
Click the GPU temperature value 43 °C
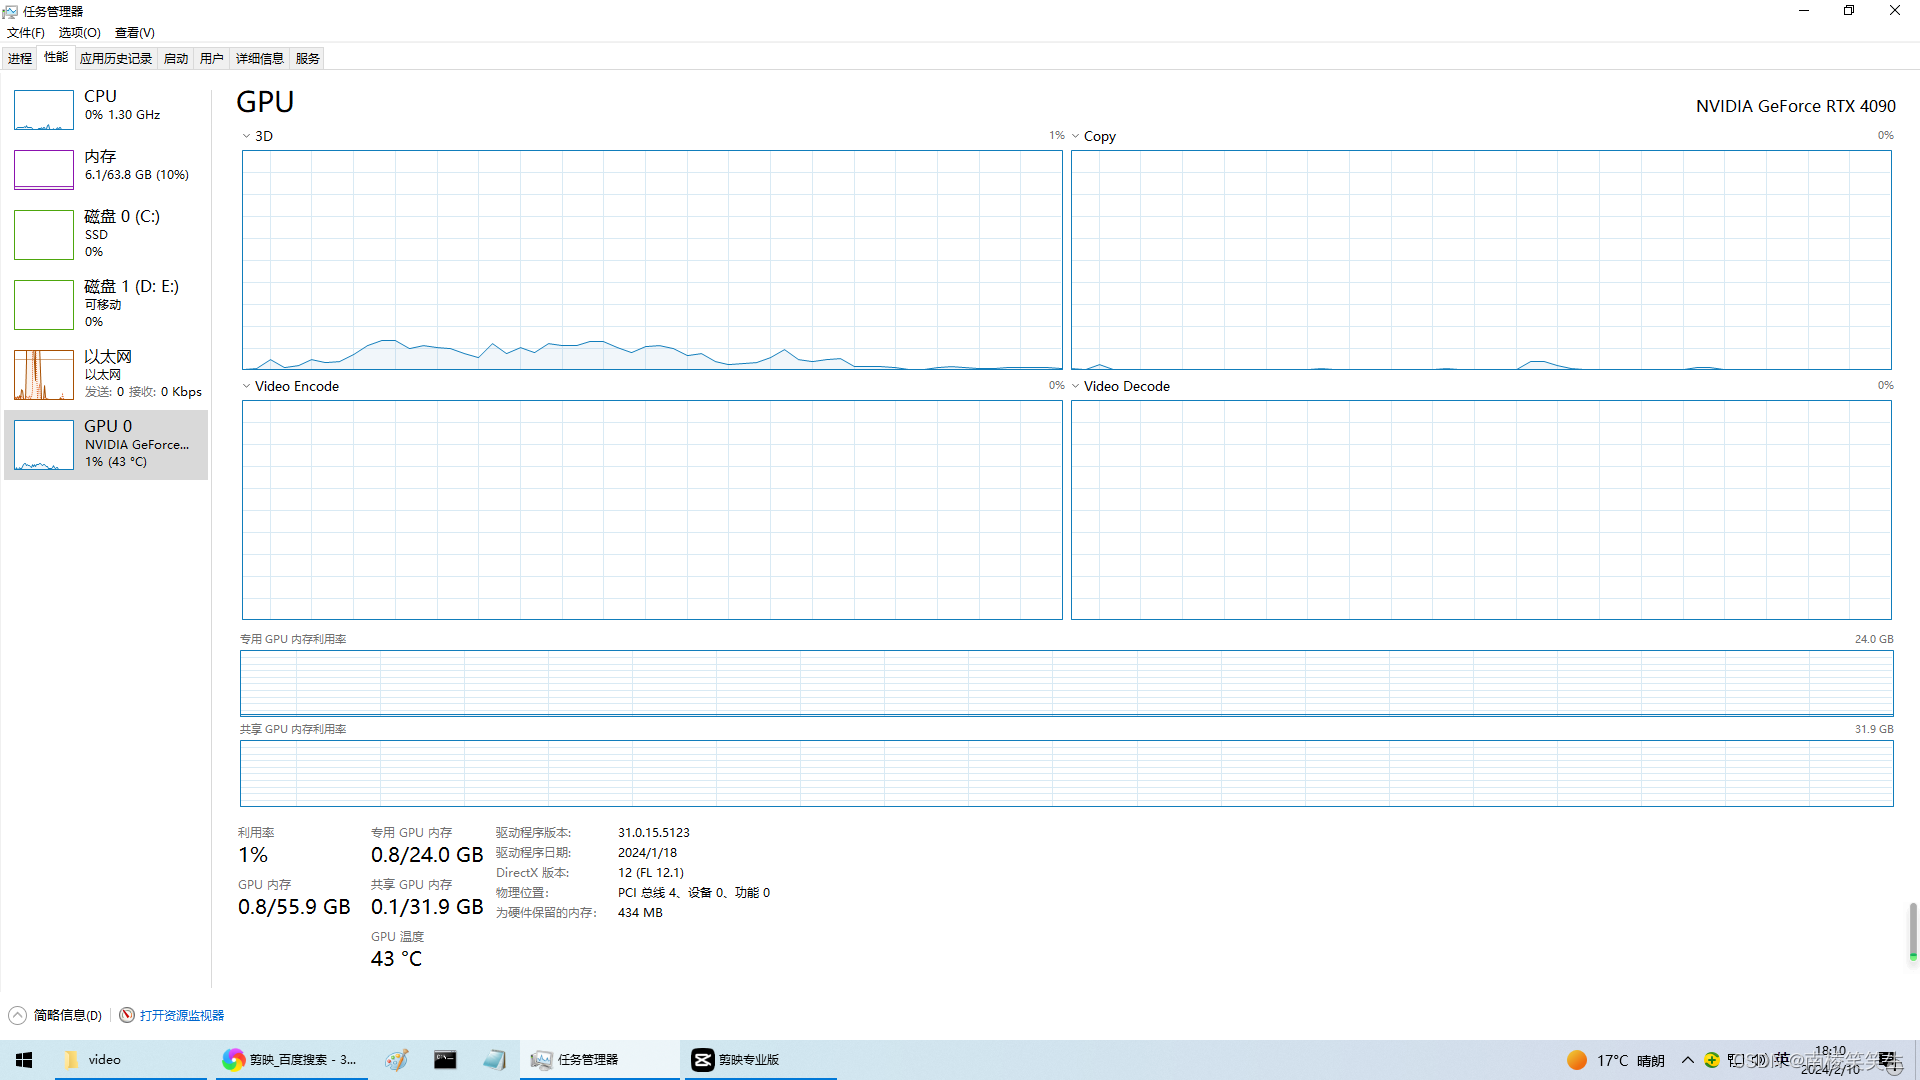(x=397, y=958)
